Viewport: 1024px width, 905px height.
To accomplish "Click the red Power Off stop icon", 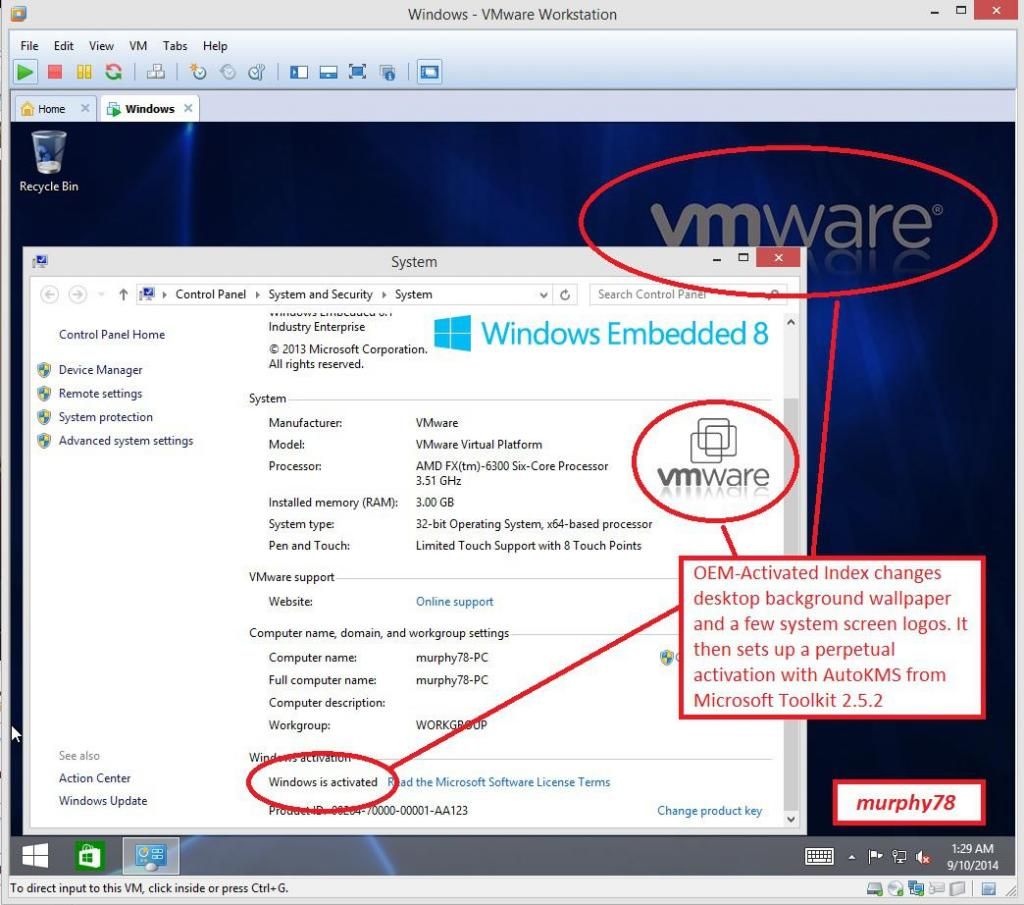I will click(x=55, y=72).
